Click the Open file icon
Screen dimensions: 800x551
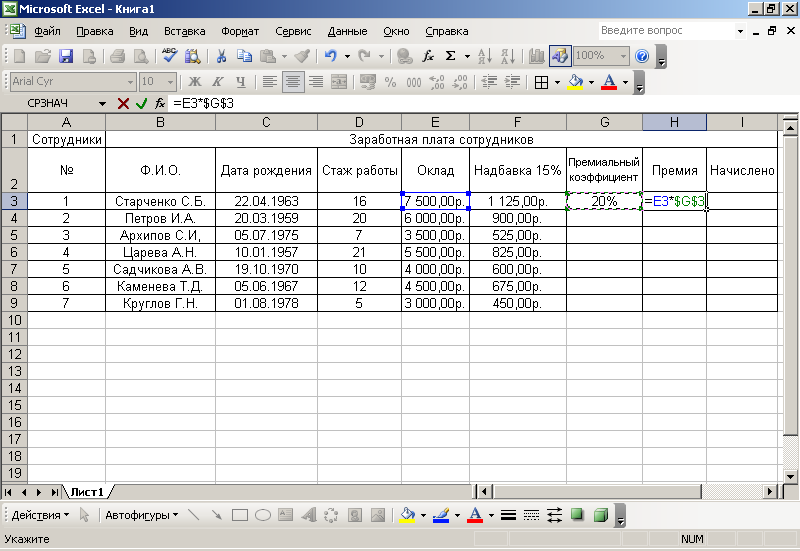tap(43, 56)
